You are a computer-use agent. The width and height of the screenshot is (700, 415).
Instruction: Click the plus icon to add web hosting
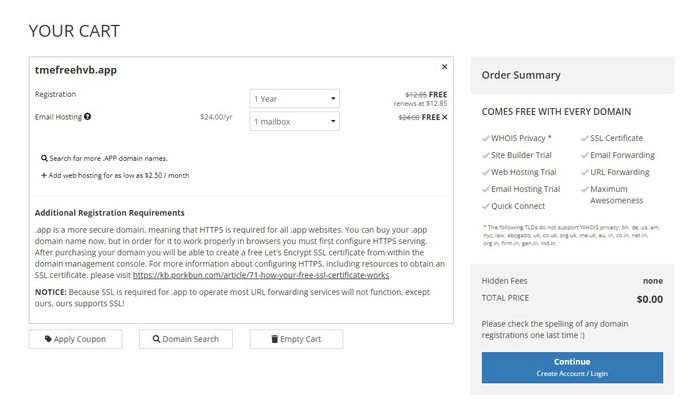(43, 175)
